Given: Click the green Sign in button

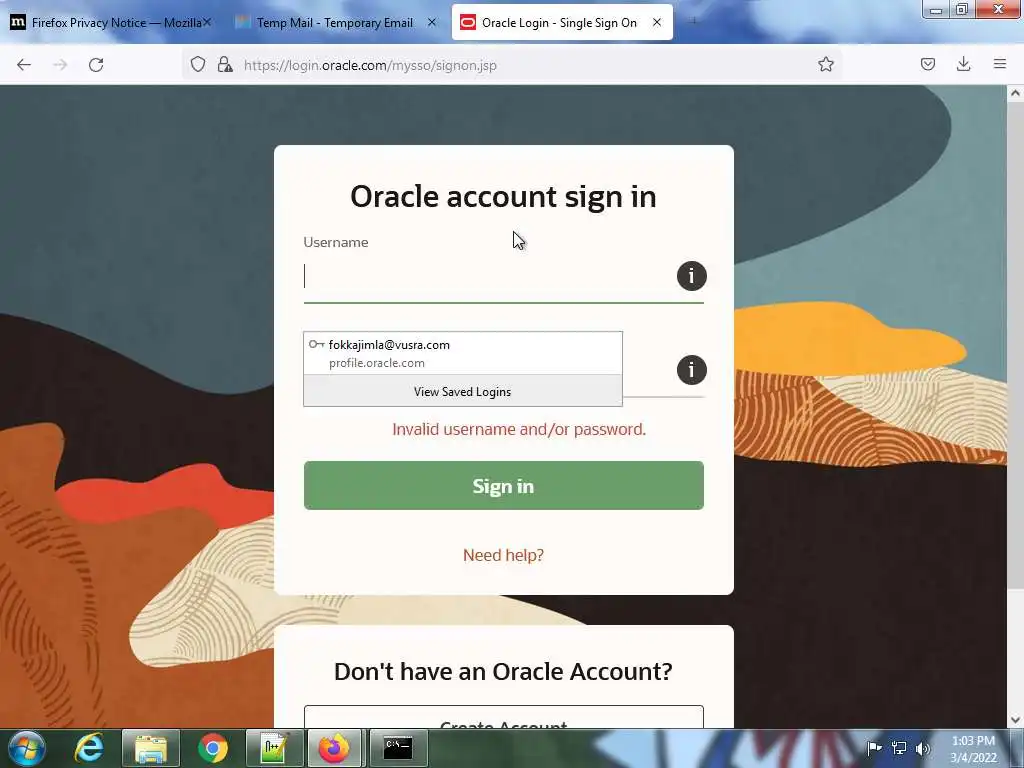Looking at the screenshot, I should (x=504, y=485).
